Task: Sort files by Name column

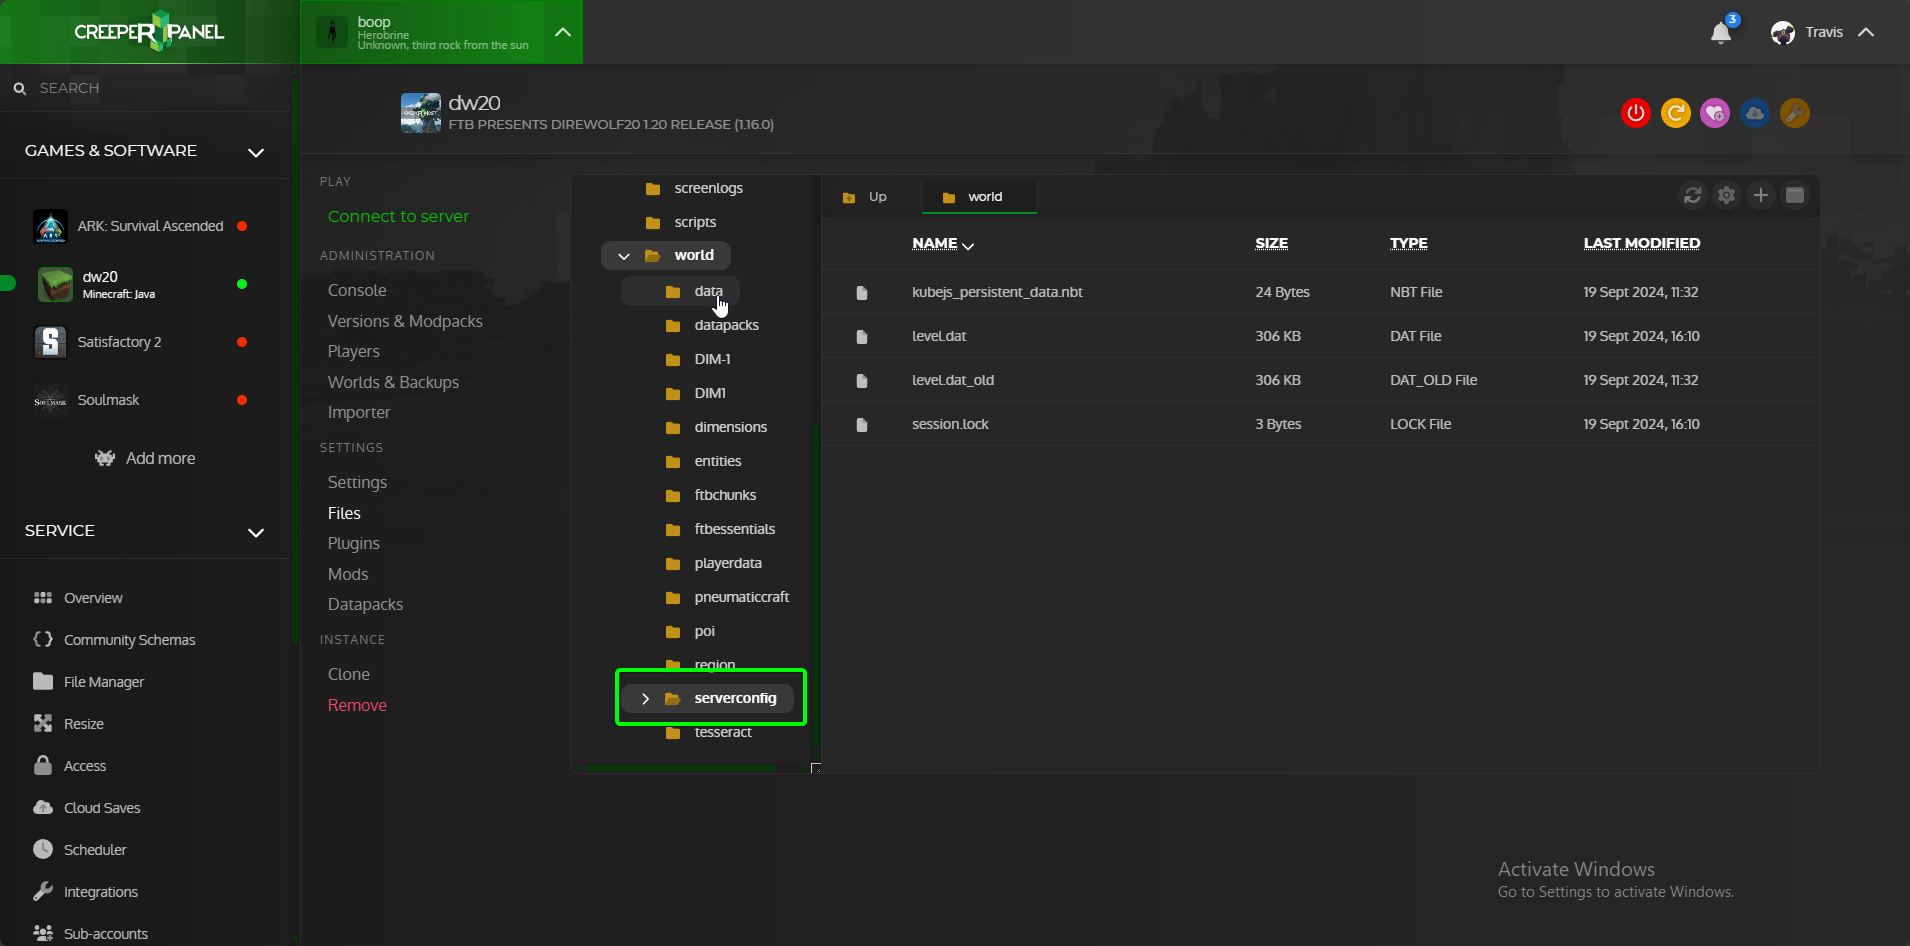Action: point(943,243)
